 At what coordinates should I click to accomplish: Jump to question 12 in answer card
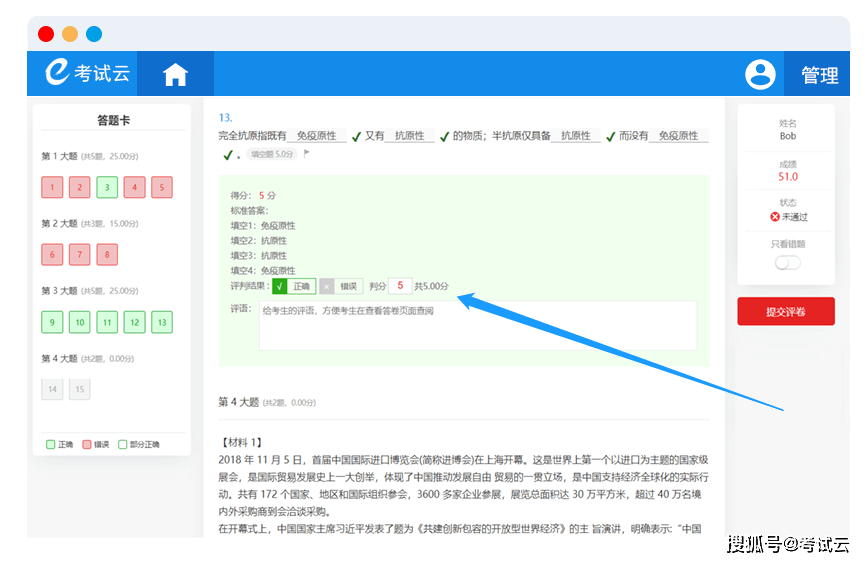pos(135,322)
